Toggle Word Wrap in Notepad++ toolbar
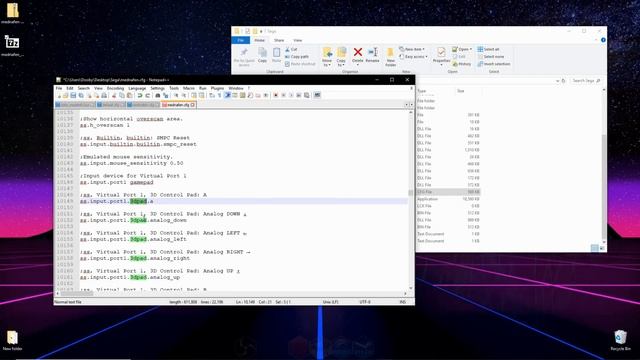640x360 pixels. [x=212, y=96]
